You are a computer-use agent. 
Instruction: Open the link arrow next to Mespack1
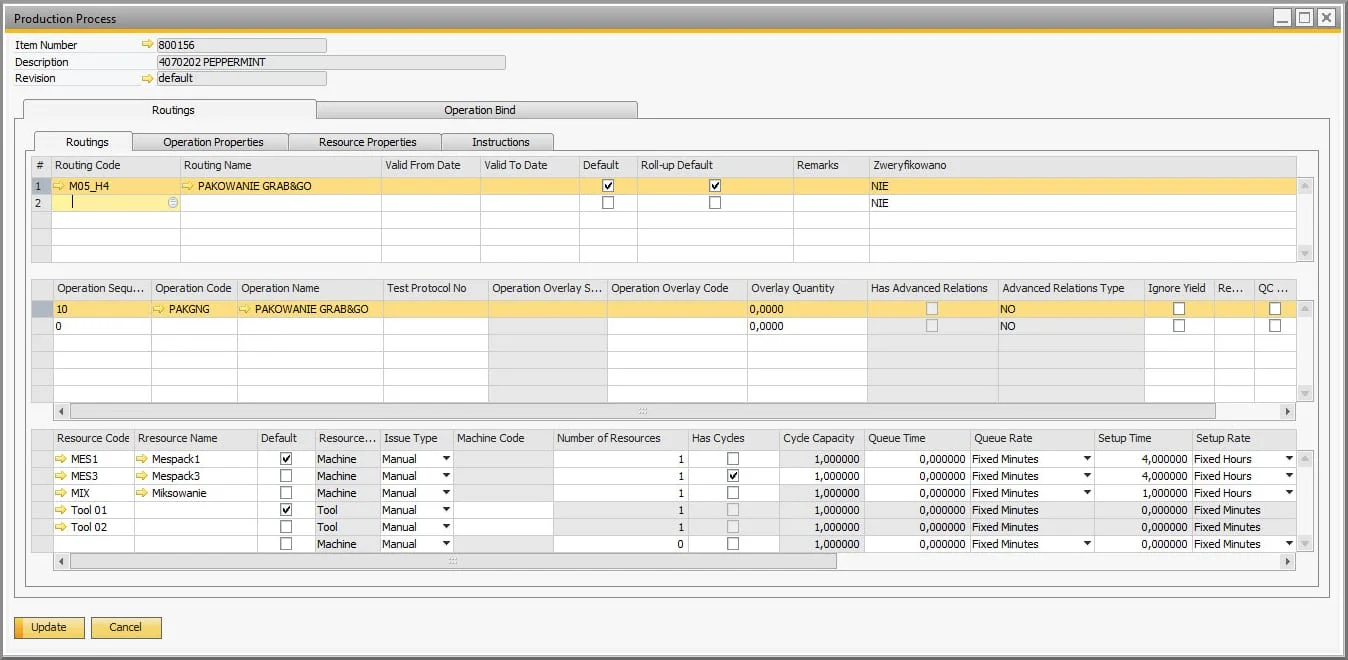pos(143,459)
